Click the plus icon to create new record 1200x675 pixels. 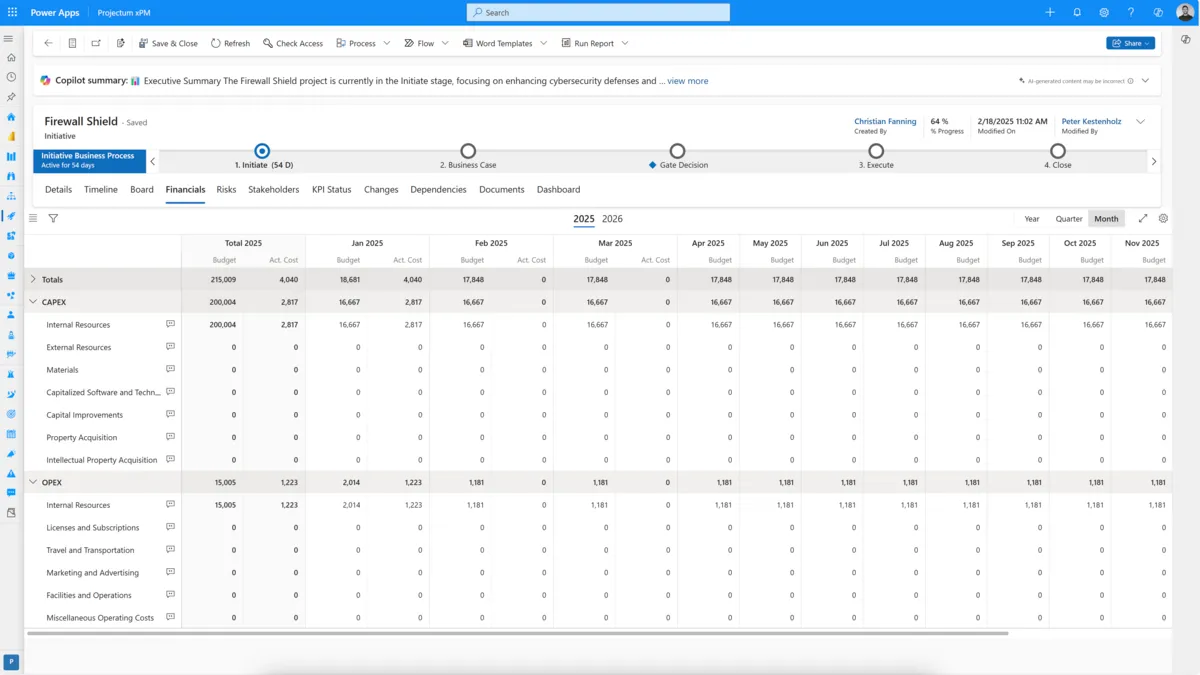[1050, 13]
